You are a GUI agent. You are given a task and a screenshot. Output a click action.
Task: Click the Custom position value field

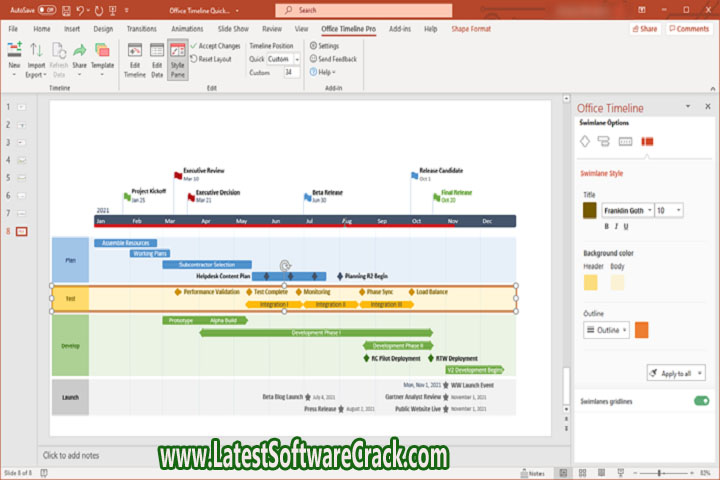tap(292, 72)
